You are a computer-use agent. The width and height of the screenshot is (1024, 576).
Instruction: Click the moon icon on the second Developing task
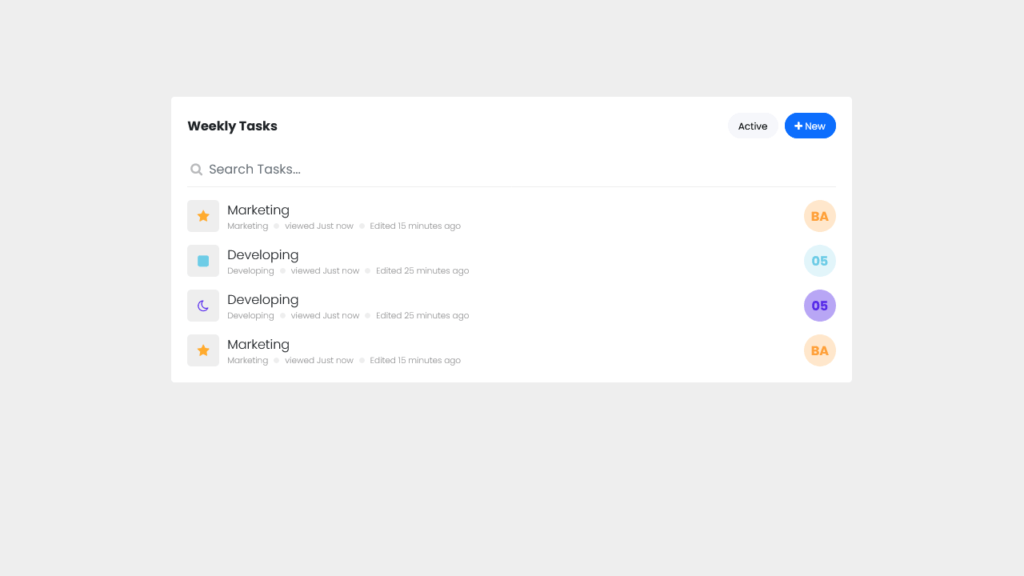click(203, 305)
